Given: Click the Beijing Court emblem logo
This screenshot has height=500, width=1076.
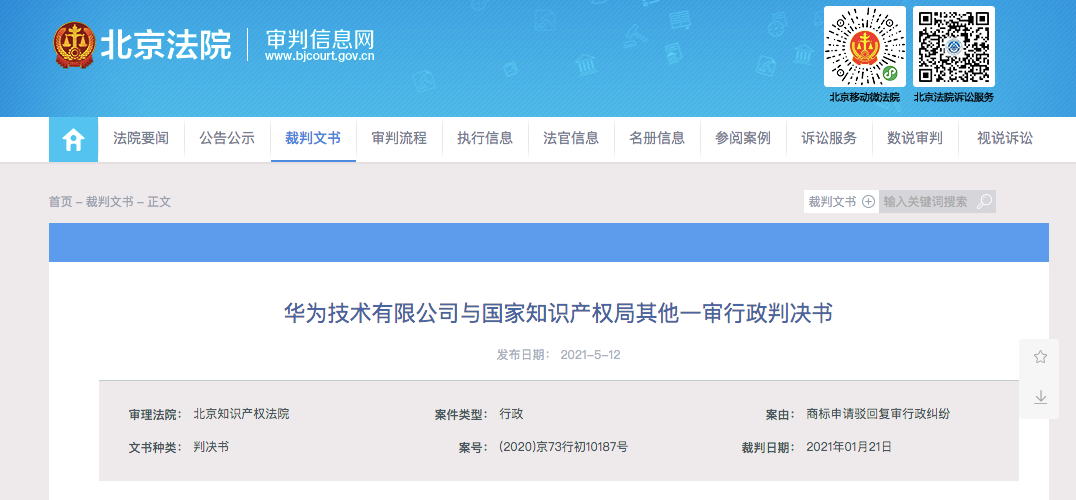Looking at the screenshot, I should [x=74, y=45].
